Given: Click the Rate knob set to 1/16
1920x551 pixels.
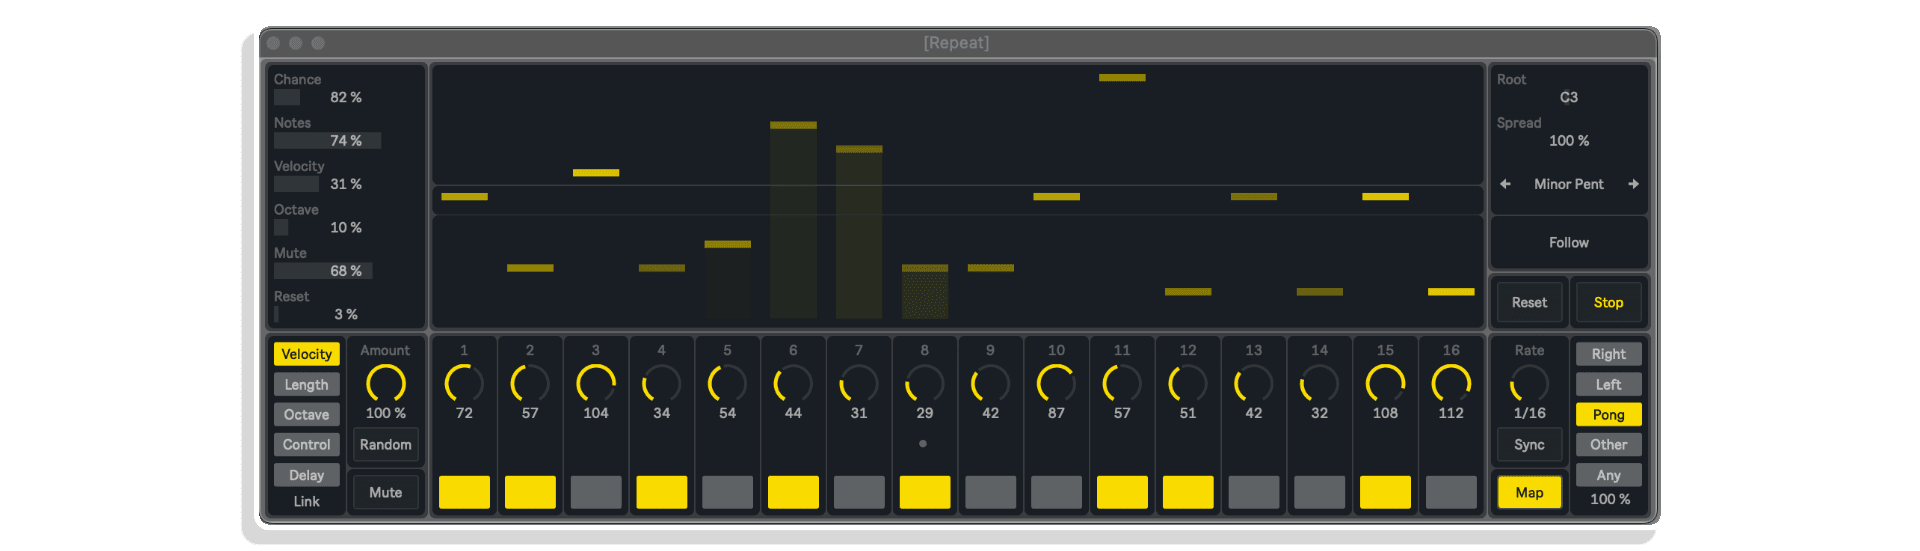Looking at the screenshot, I should (x=1529, y=383).
